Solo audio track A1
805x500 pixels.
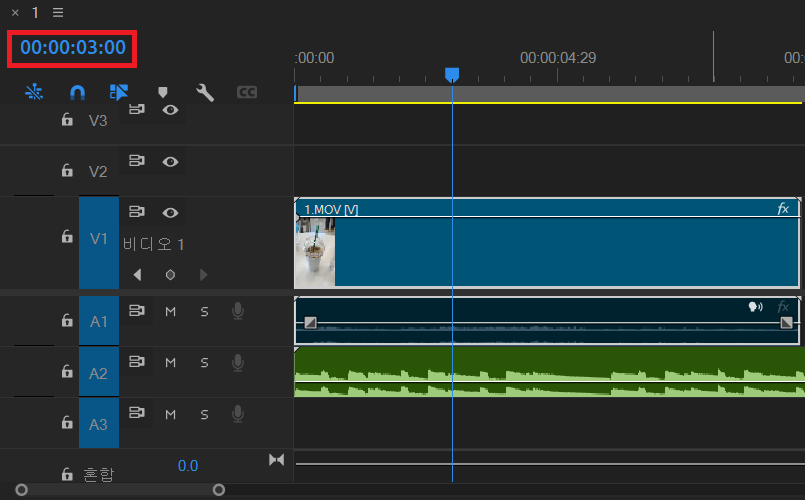click(x=204, y=312)
